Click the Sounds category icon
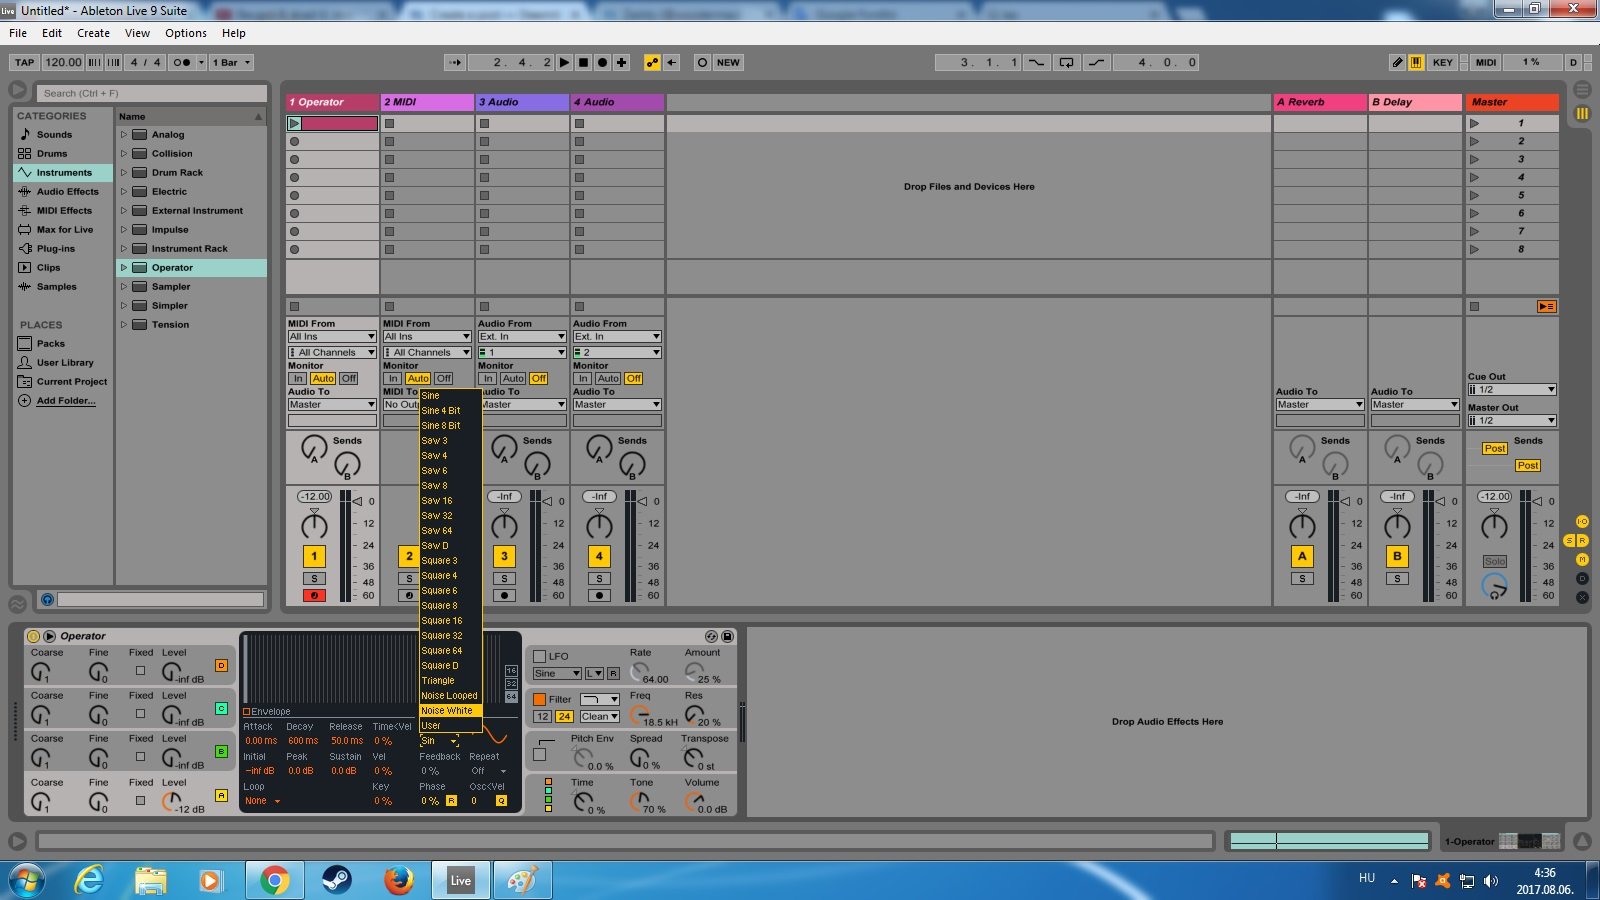 25,134
